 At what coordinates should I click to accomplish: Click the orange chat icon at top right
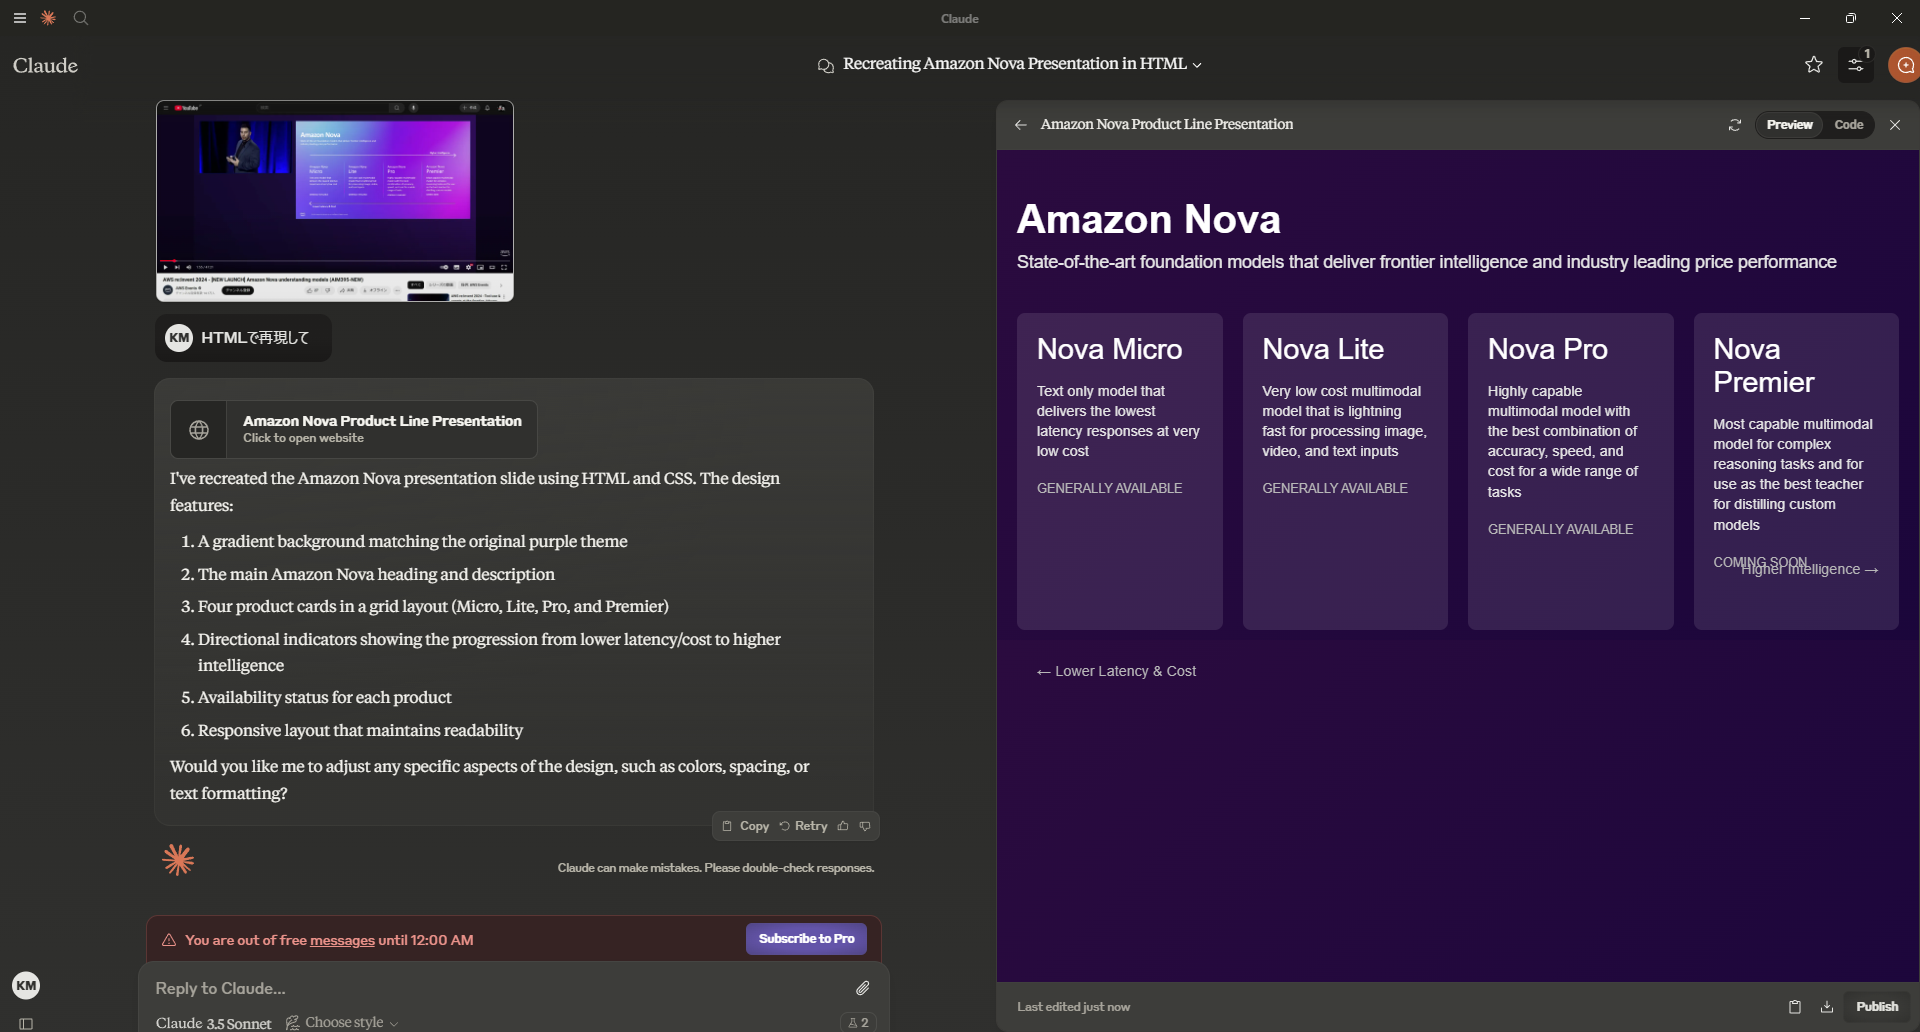pos(1905,65)
